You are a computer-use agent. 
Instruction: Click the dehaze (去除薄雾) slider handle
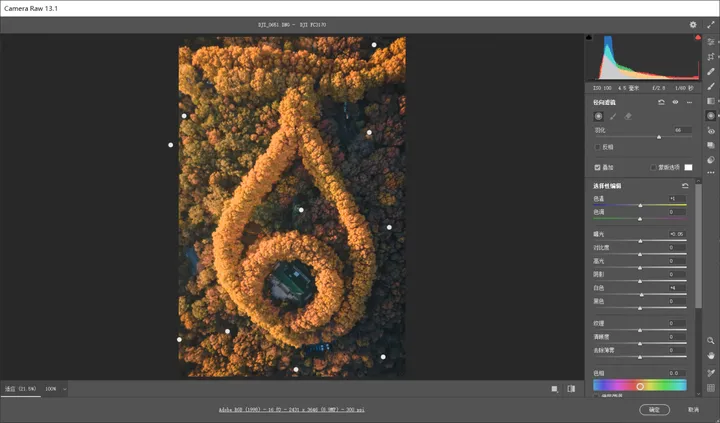coord(640,357)
